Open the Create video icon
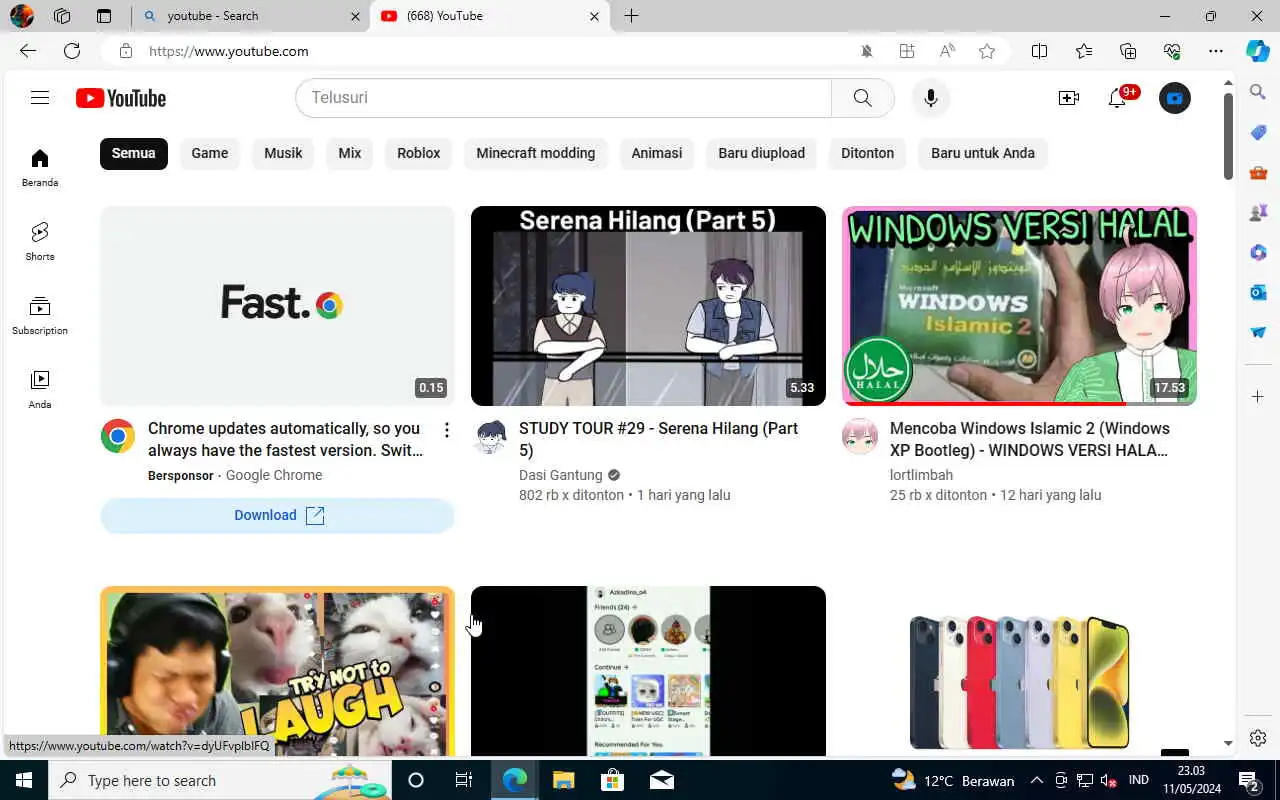 [x=1069, y=98]
